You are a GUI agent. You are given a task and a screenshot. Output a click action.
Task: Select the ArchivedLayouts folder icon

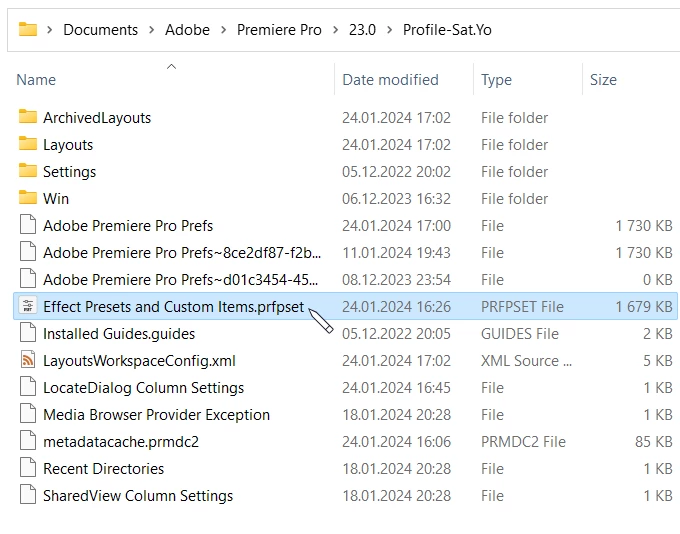coord(28,117)
